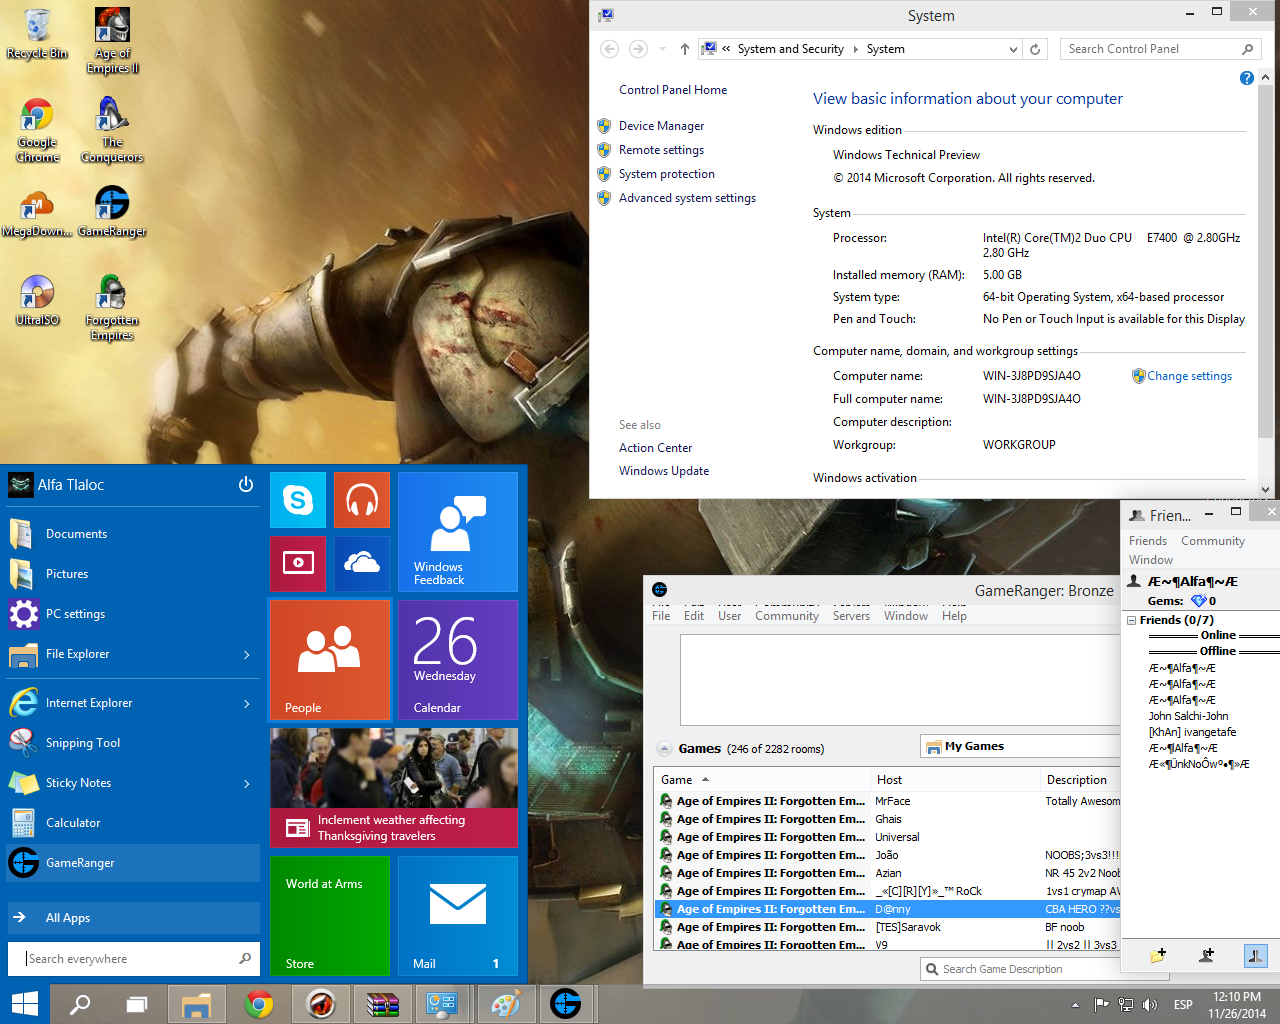Open Help menu in GameRanger
1280x1024 pixels.
(954, 616)
